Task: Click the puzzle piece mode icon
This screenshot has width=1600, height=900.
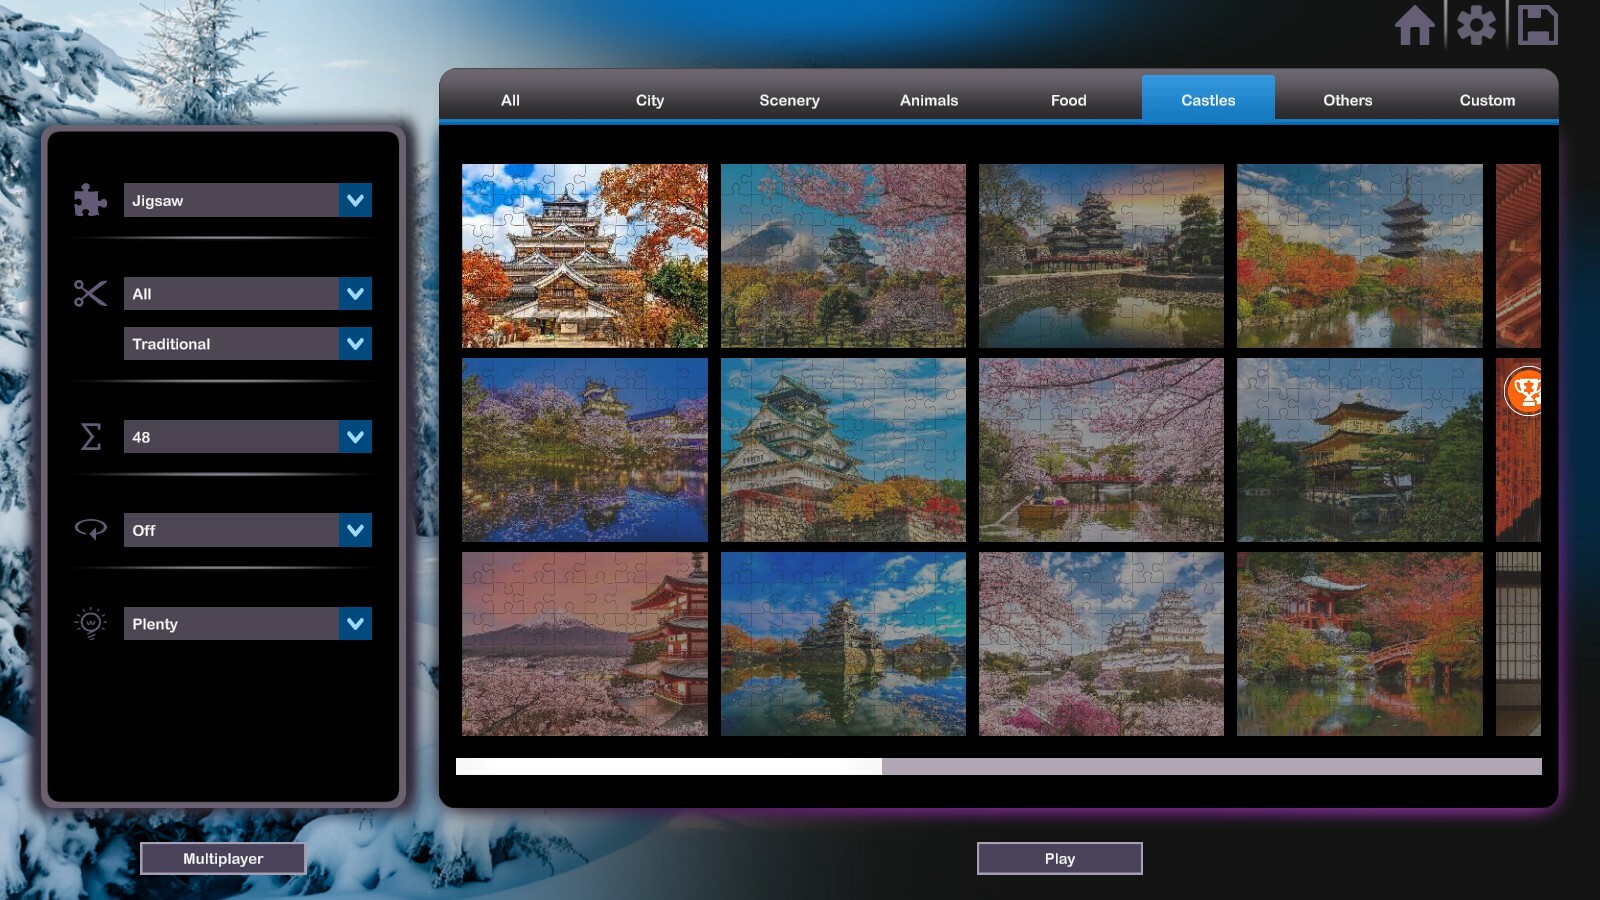Action: (89, 200)
